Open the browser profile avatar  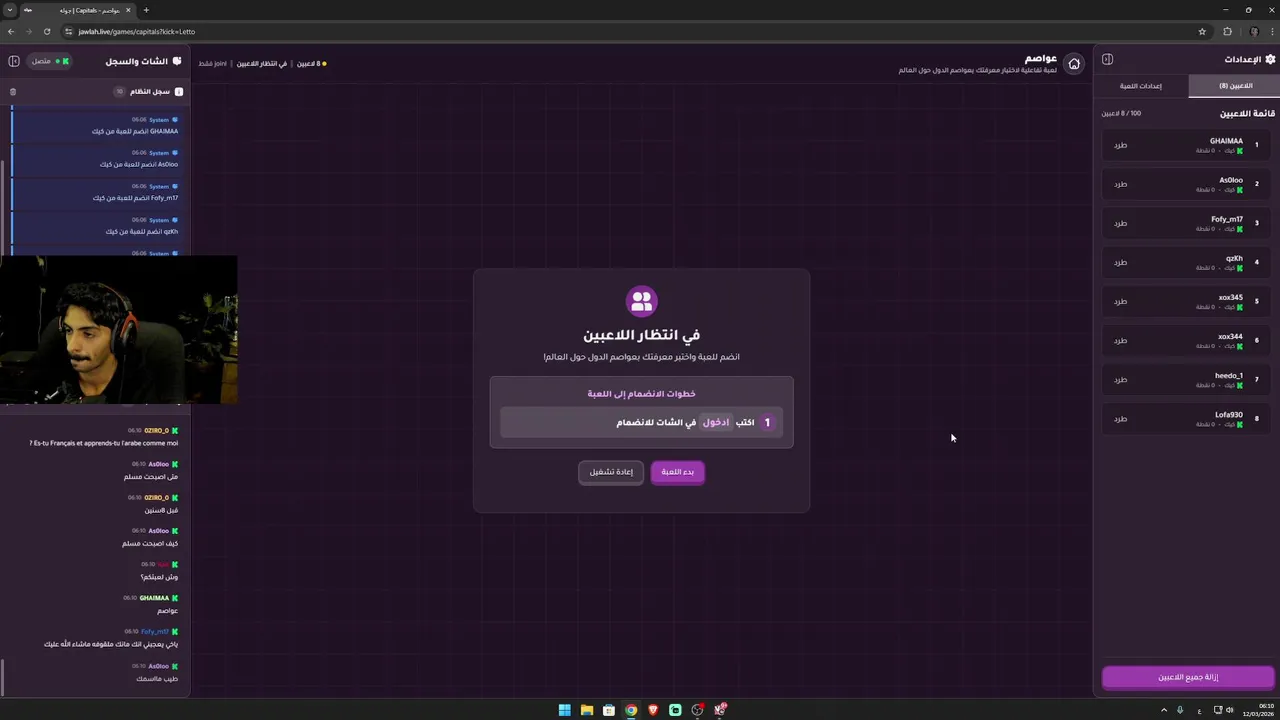[x=1254, y=31]
